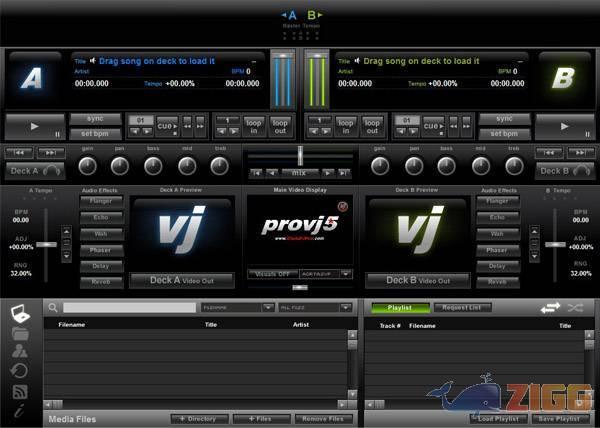Click the history/refresh sidebar icon
Viewport: 600px width, 428px height.
tap(19, 370)
